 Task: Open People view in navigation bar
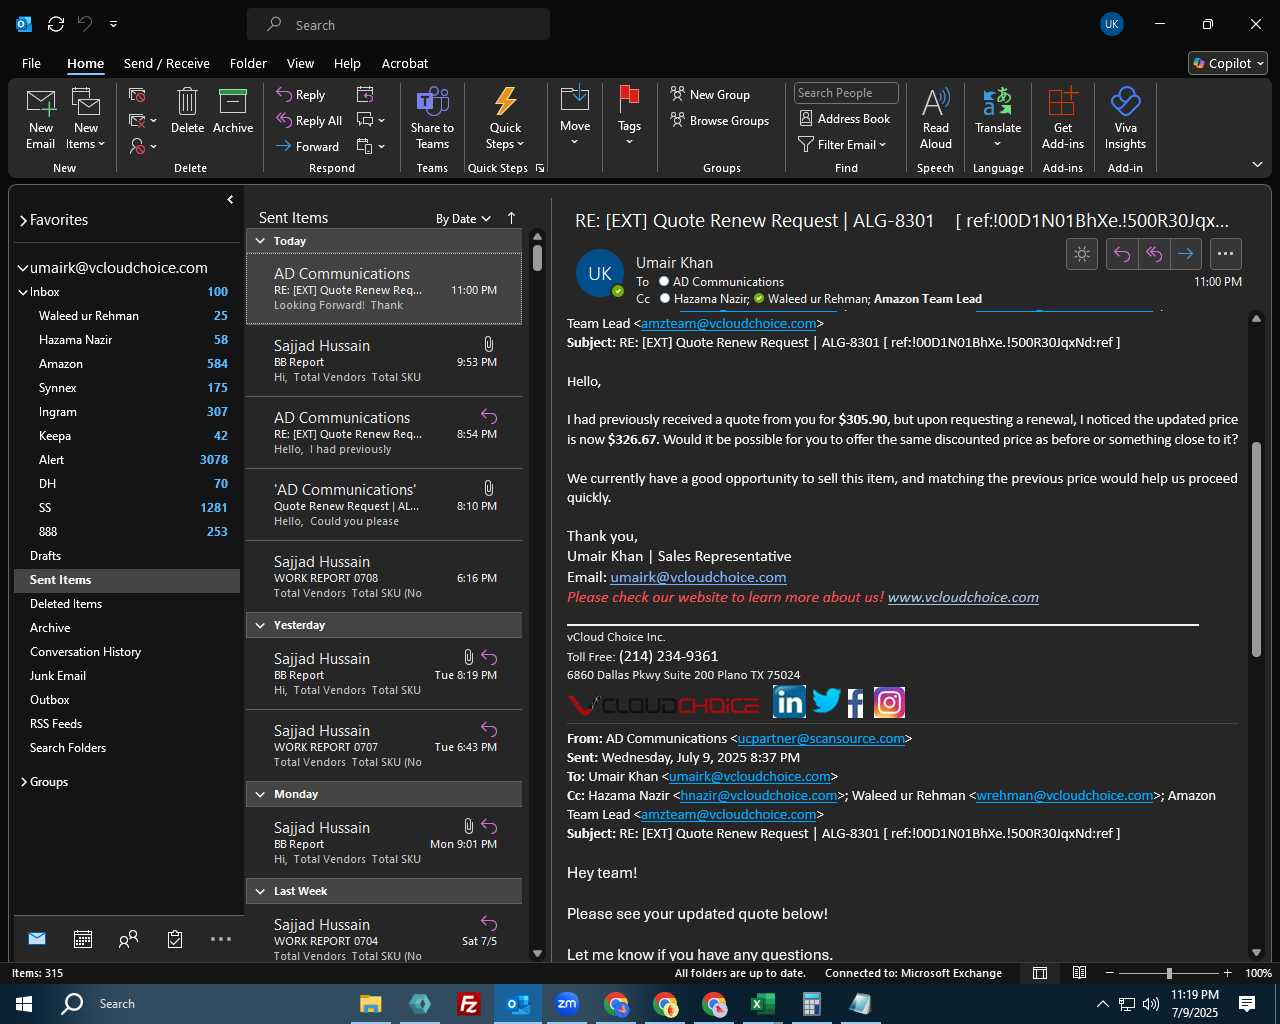tap(128, 939)
